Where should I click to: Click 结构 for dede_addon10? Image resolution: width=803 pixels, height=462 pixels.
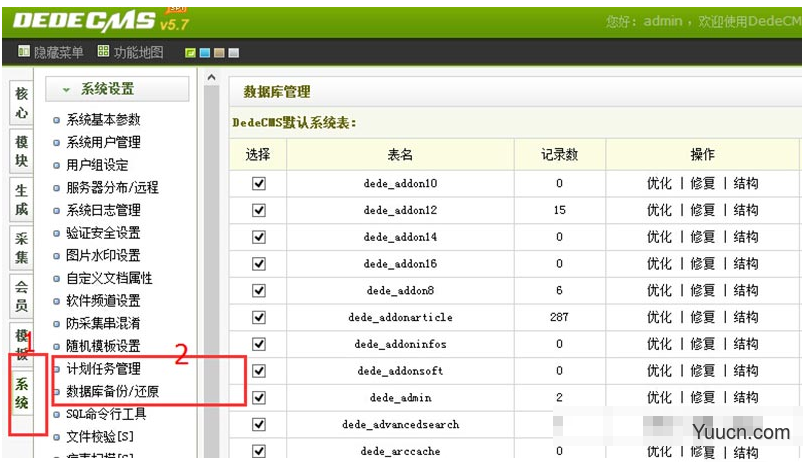pyautogui.click(x=746, y=183)
